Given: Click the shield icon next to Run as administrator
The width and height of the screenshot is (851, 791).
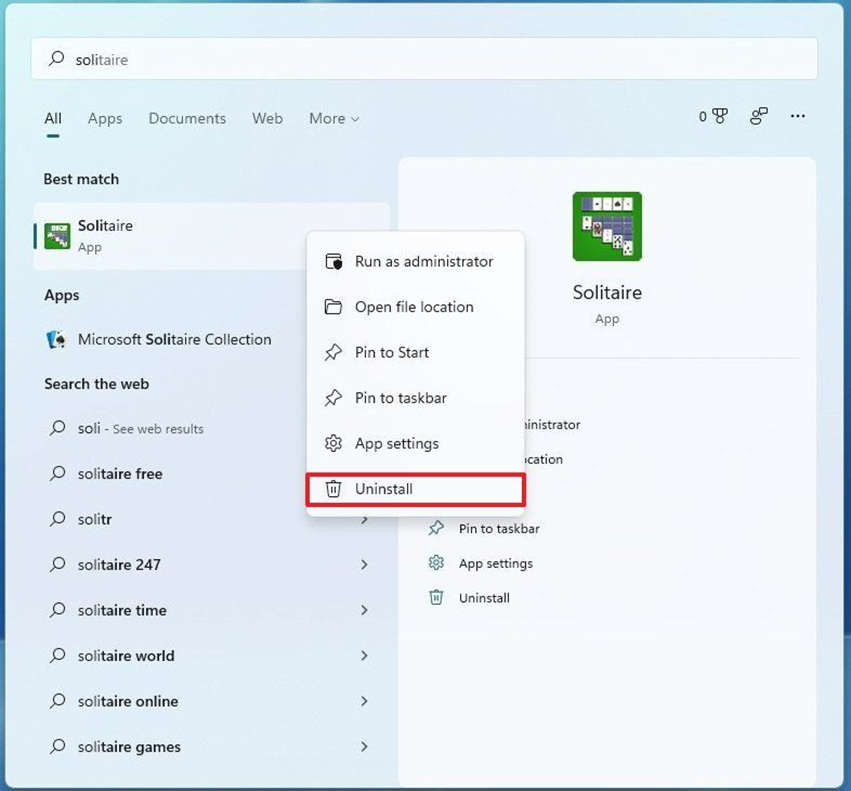Looking at the screenshot, I should point(333,262).
